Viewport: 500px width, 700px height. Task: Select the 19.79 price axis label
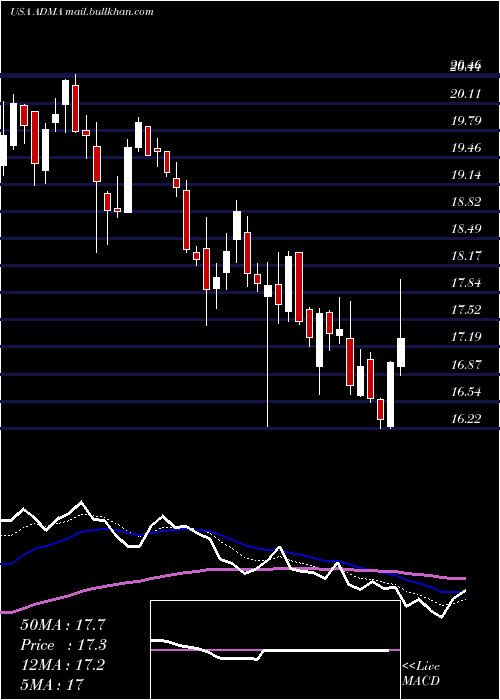tap(466, 121)
